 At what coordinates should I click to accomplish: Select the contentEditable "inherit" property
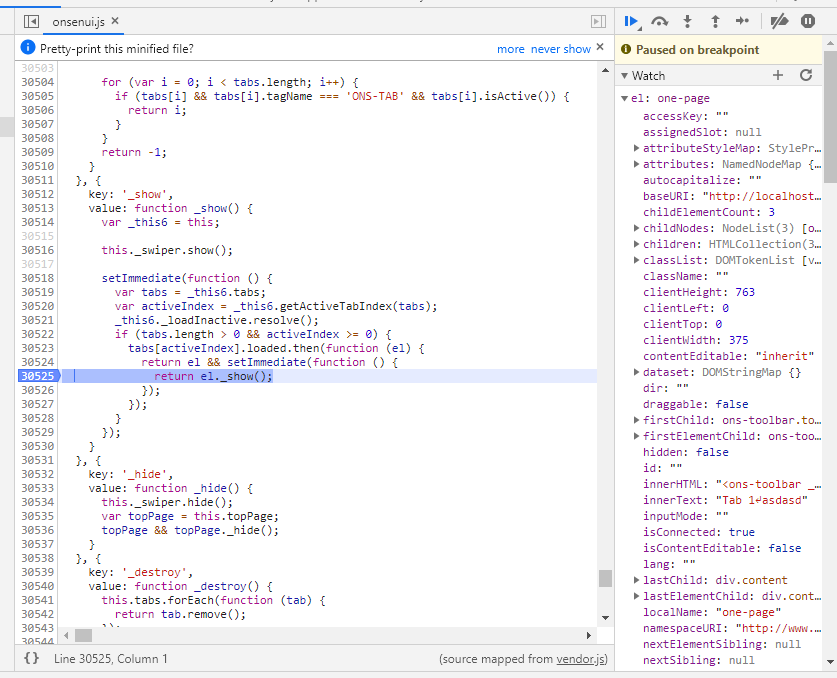(x=729, y=356)
